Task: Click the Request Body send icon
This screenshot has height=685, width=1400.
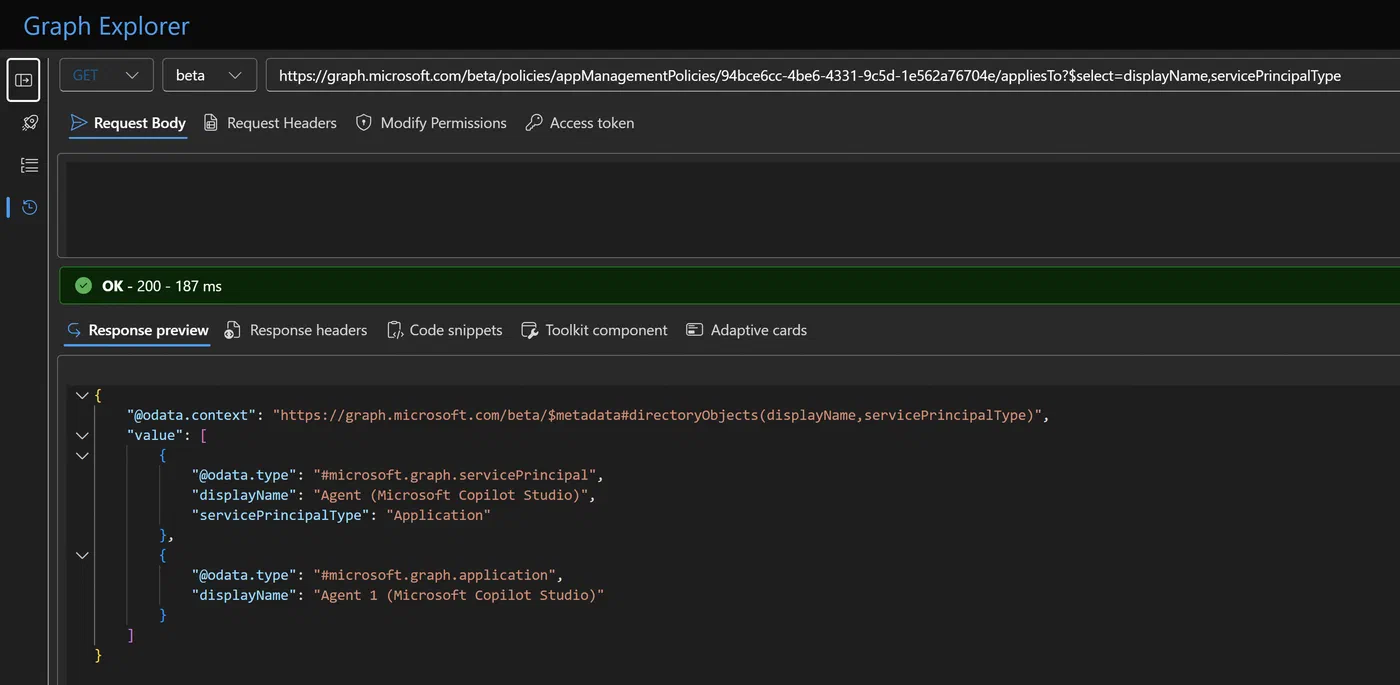Action: point(78,123)
